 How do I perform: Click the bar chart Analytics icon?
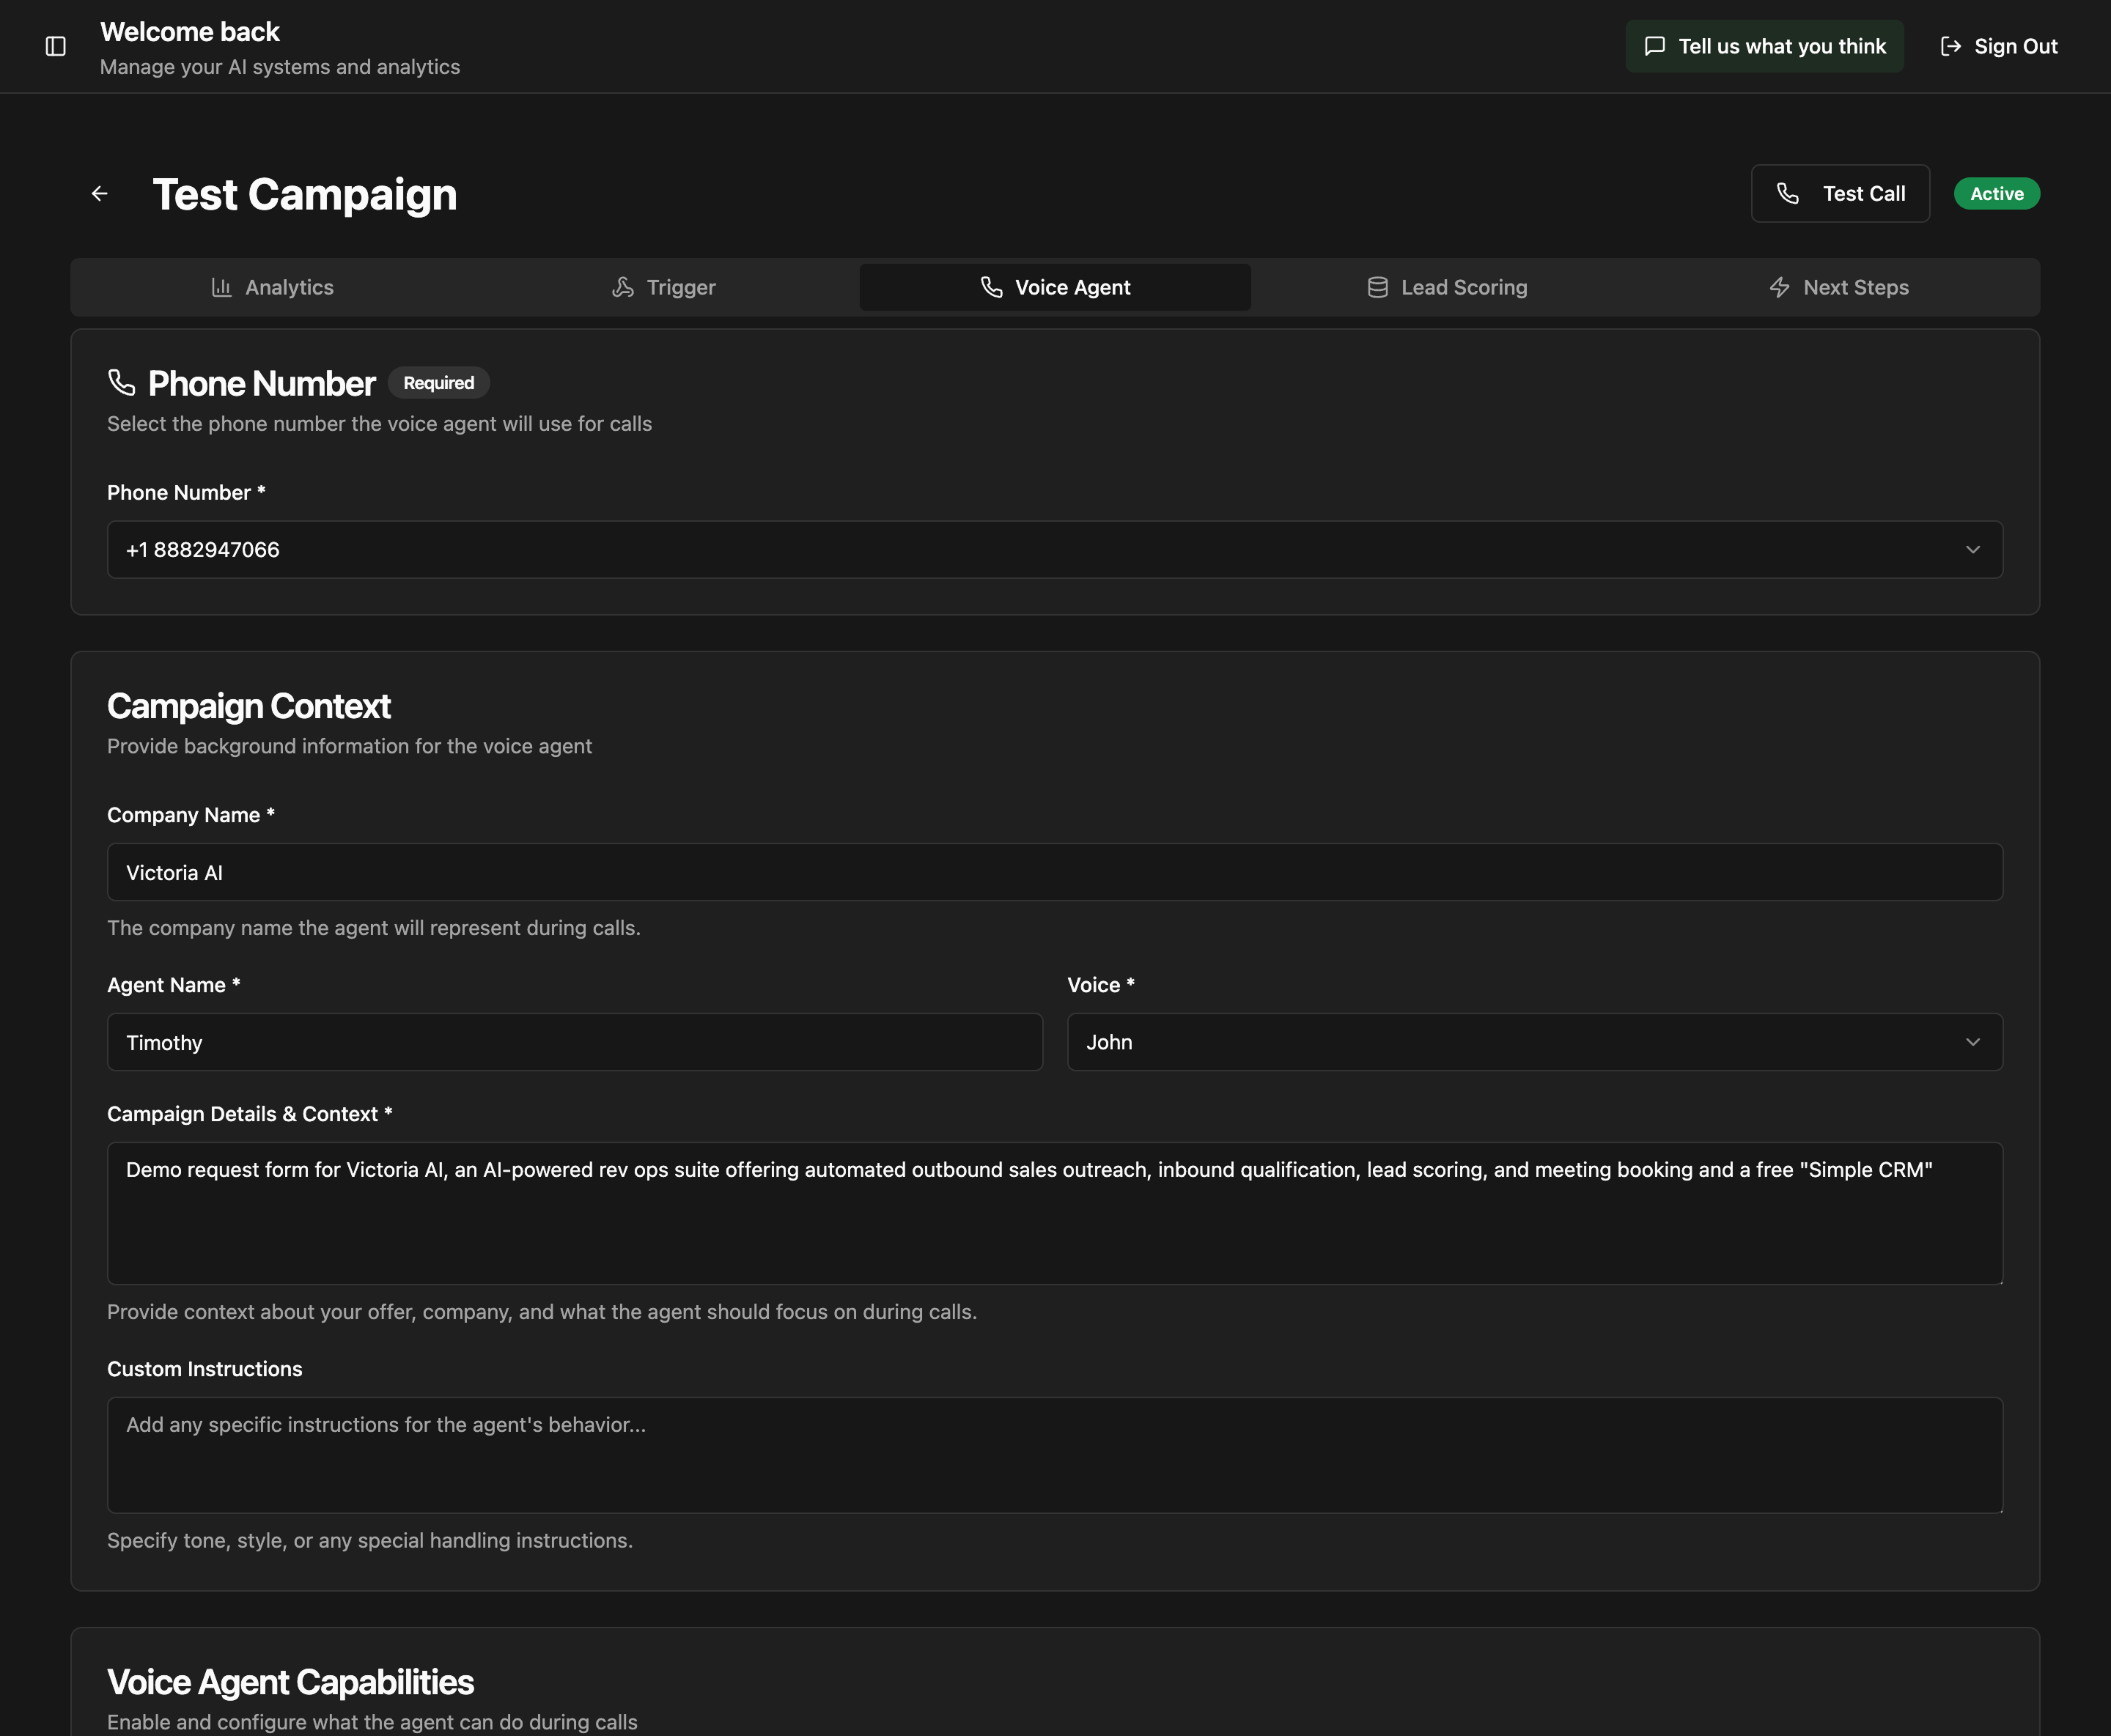(x=222, y=288)
